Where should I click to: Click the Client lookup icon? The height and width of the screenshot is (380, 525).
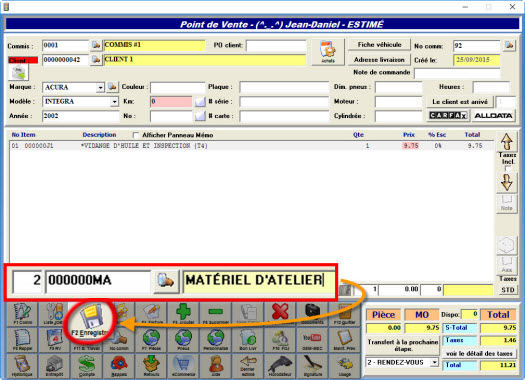coord(96,60)
